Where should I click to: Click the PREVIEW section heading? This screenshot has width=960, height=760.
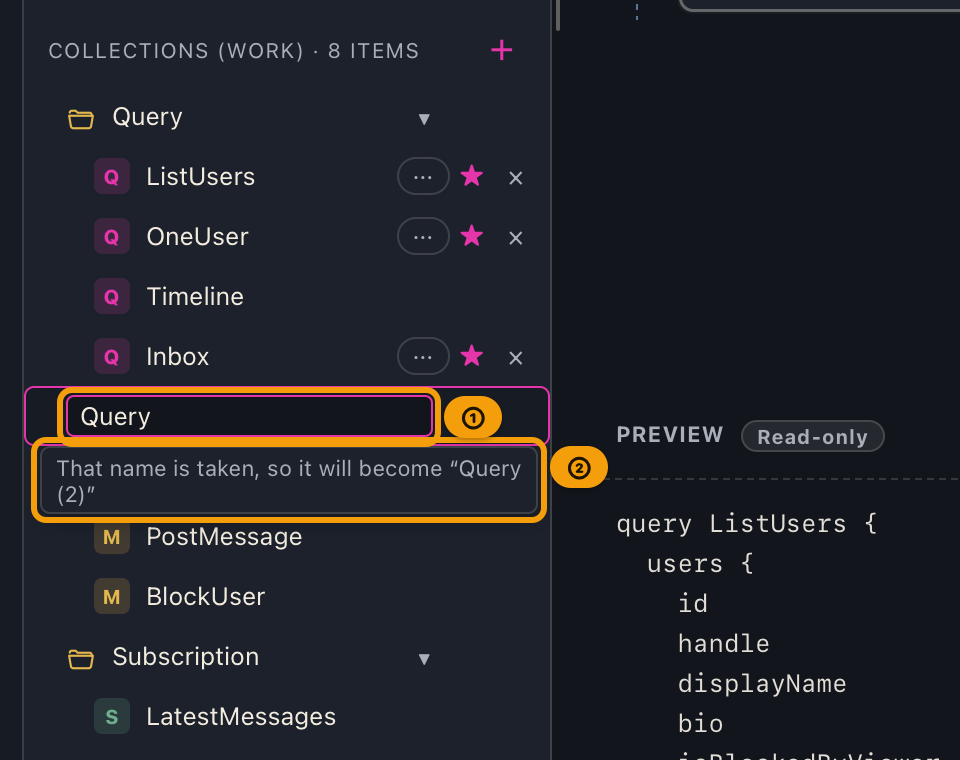click(670, 435)
